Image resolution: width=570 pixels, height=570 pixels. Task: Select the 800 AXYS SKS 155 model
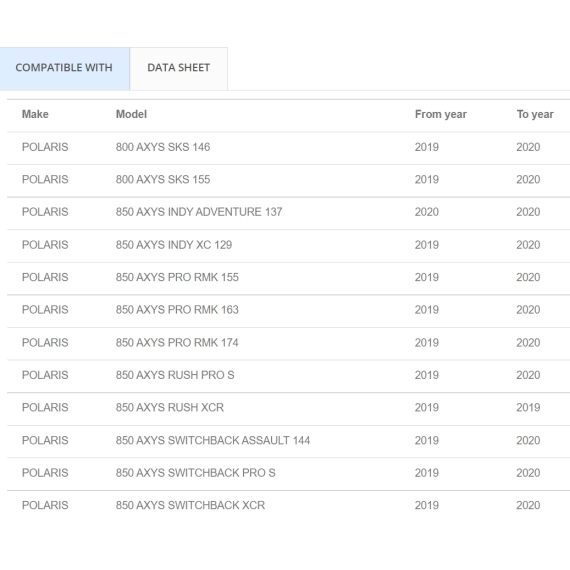tap(163, 180)
